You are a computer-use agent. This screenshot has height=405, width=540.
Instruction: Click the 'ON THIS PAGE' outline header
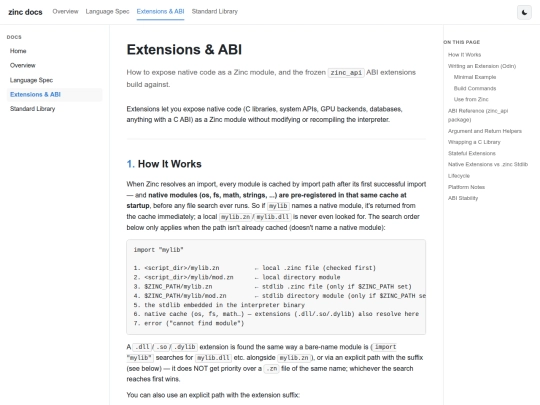pyautogui.click(x=461, y=42)
